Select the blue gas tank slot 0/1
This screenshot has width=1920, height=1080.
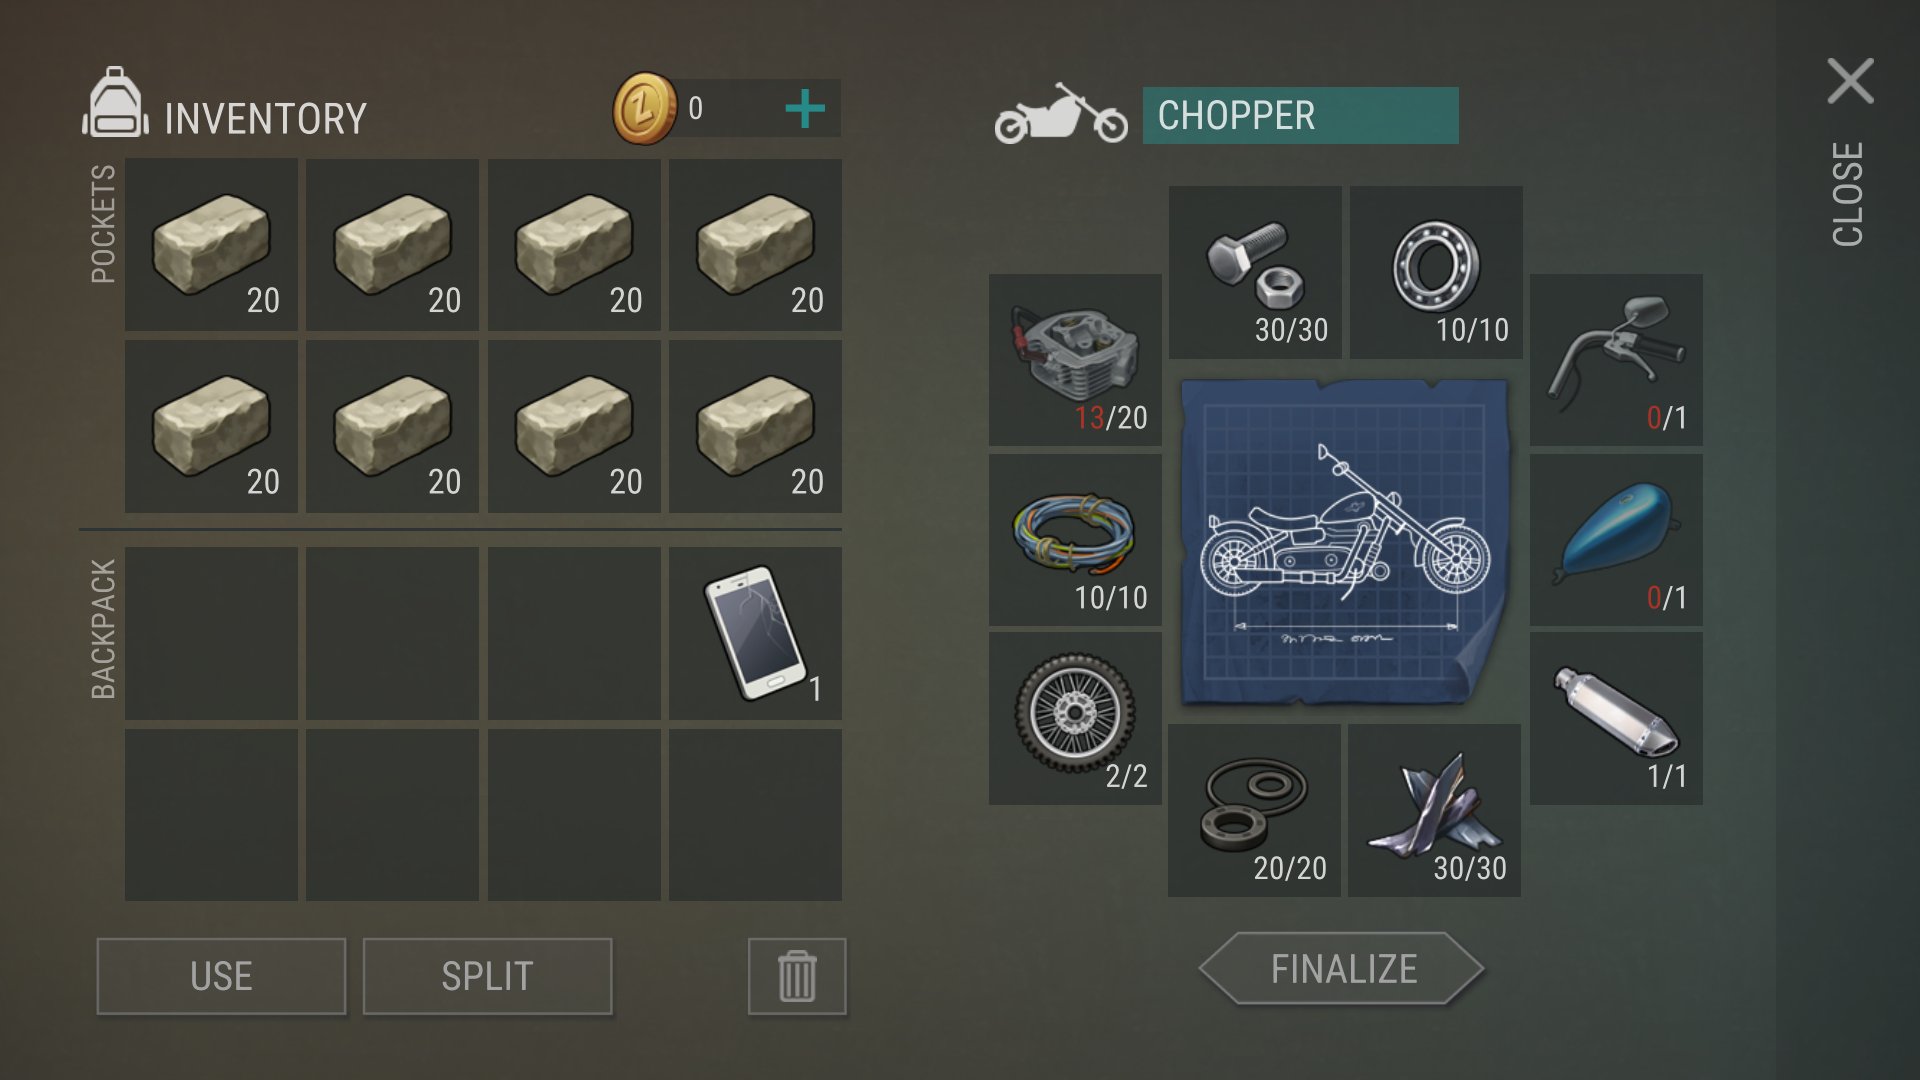pyautogui.click(x=1616, y=540)
